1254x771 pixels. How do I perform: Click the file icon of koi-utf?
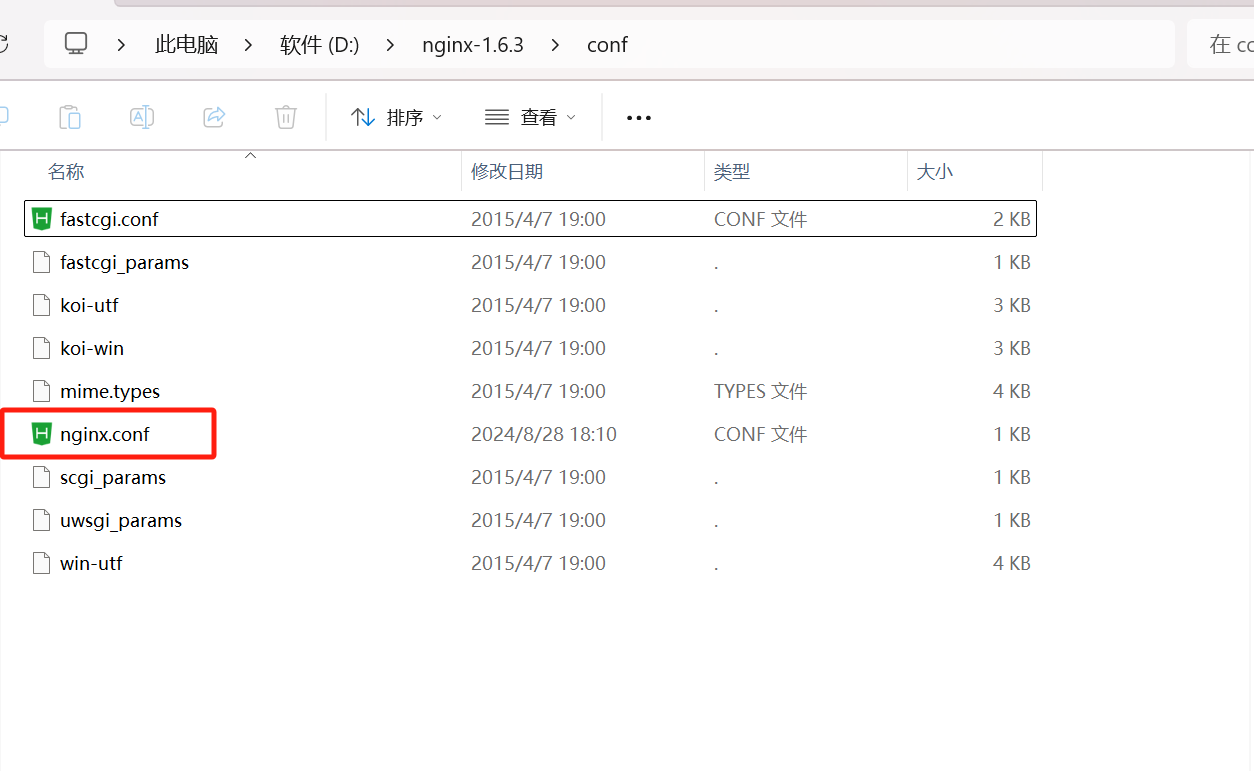pyautogui.click(x=41, y=305)
